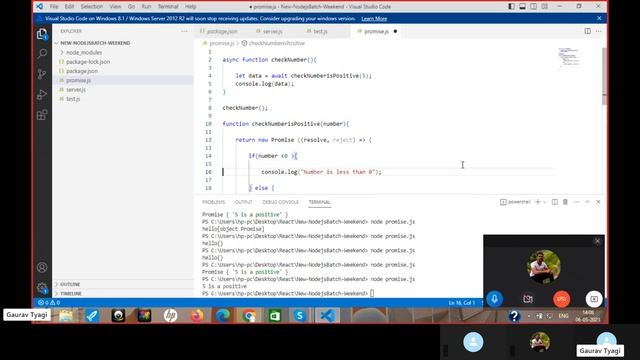
Task: Toggle the camera in the call overlay
Action: coord(528,299)
